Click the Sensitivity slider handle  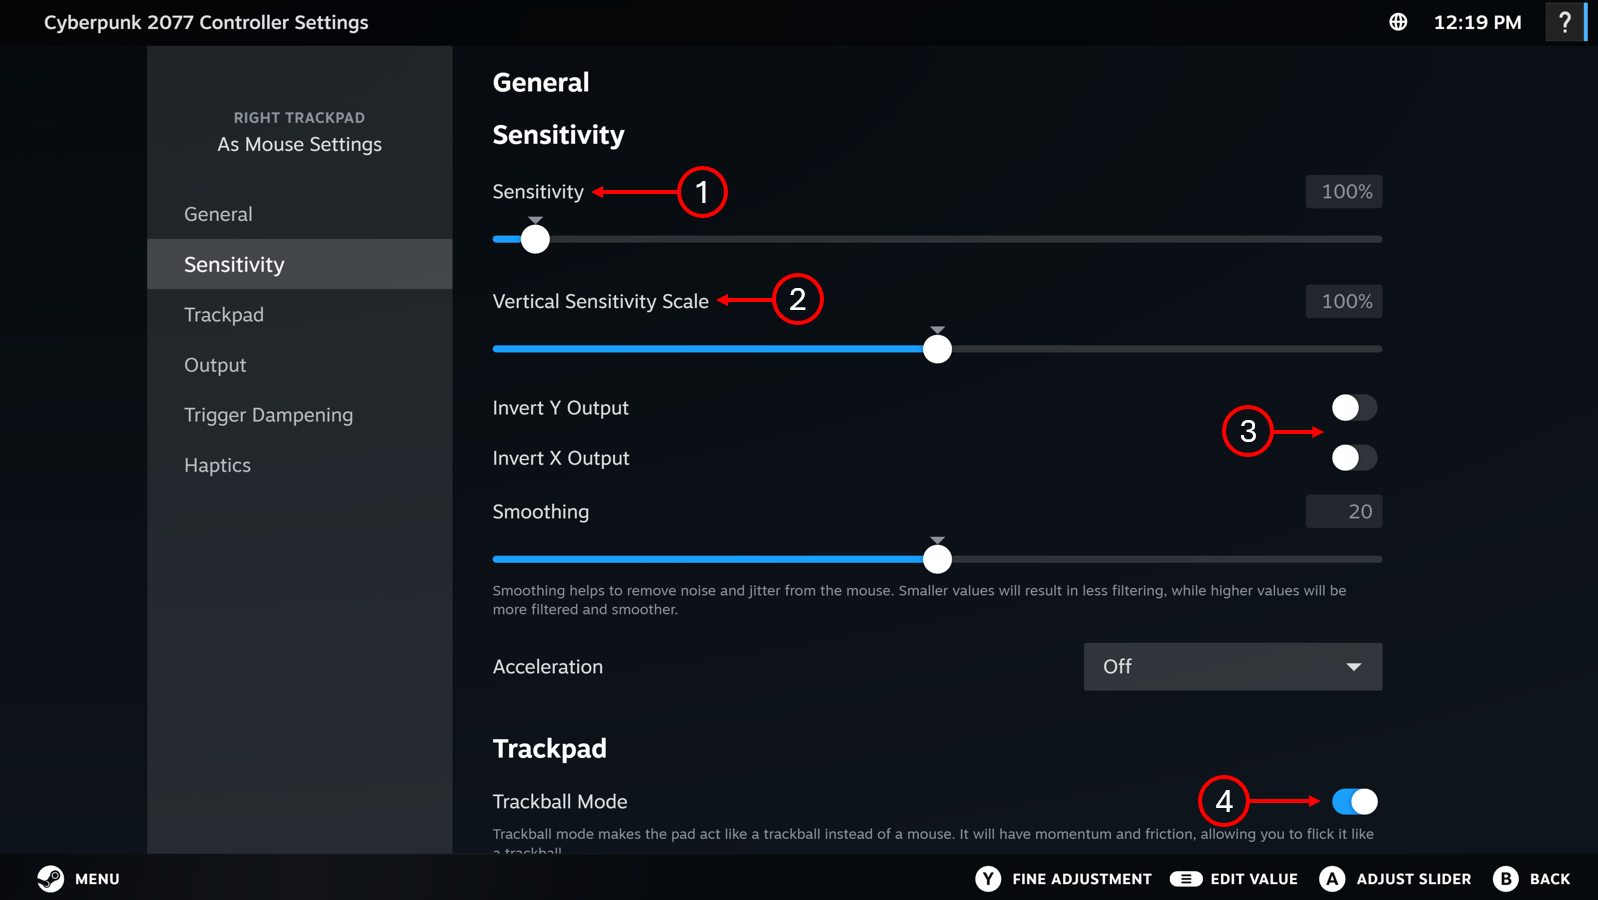[536, 239]
